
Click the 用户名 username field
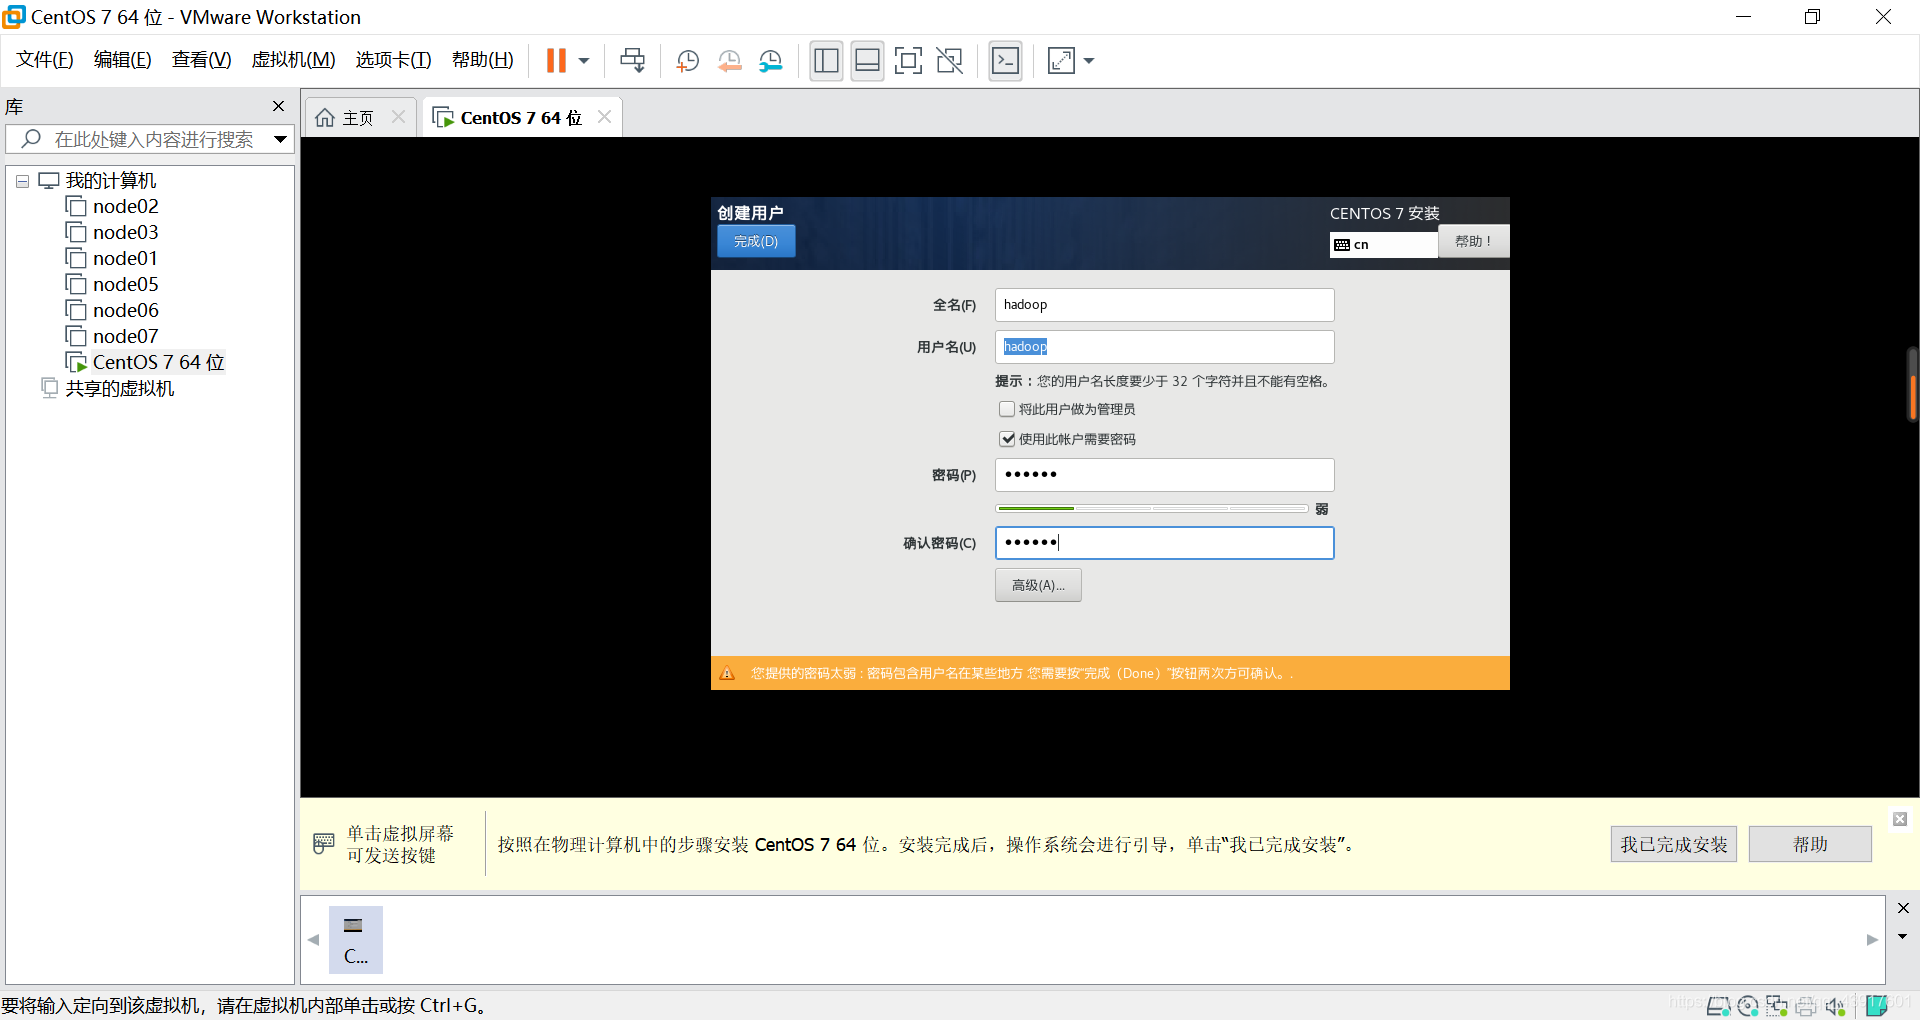click(x=1164, y=347)
